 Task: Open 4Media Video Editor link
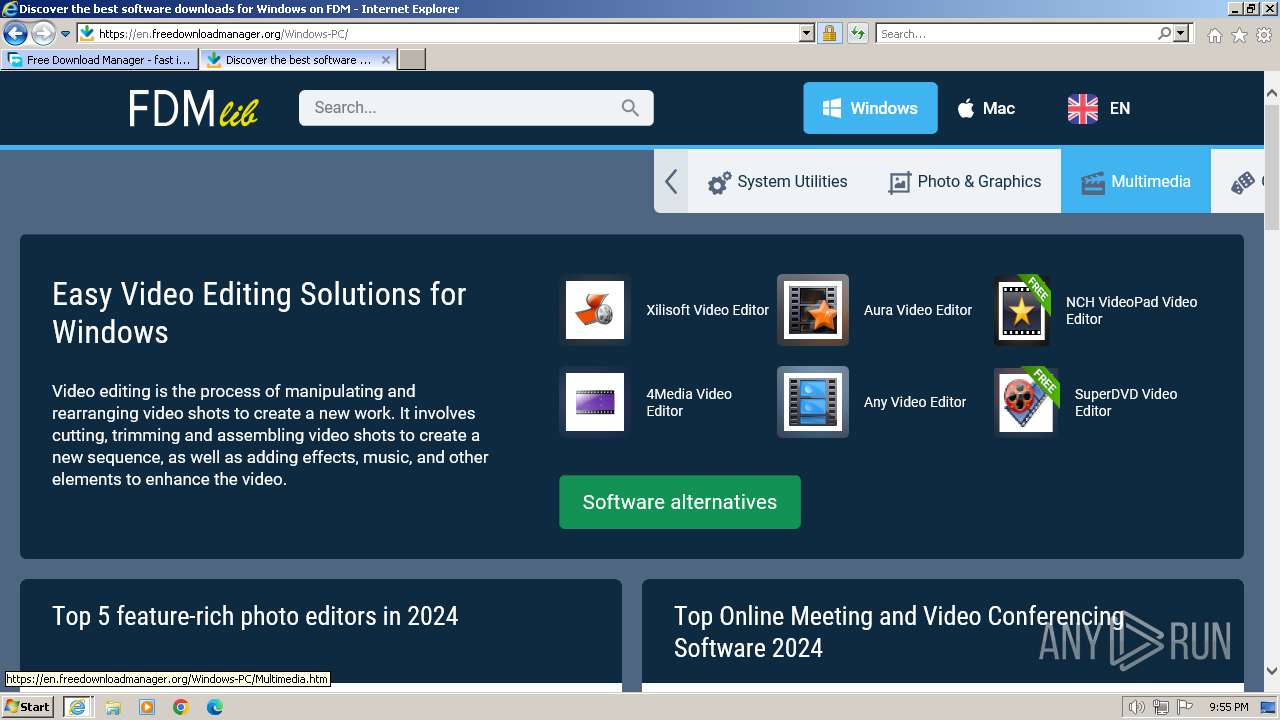tap(689, 402)
